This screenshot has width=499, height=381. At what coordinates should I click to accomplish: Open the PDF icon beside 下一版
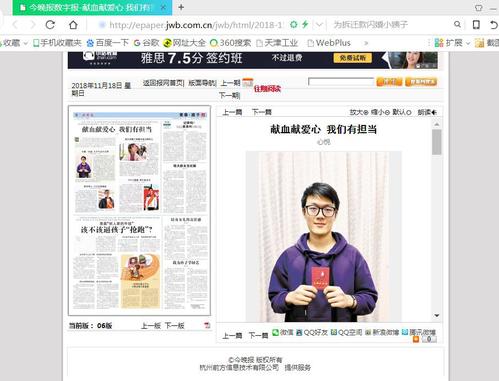(207, 325)
